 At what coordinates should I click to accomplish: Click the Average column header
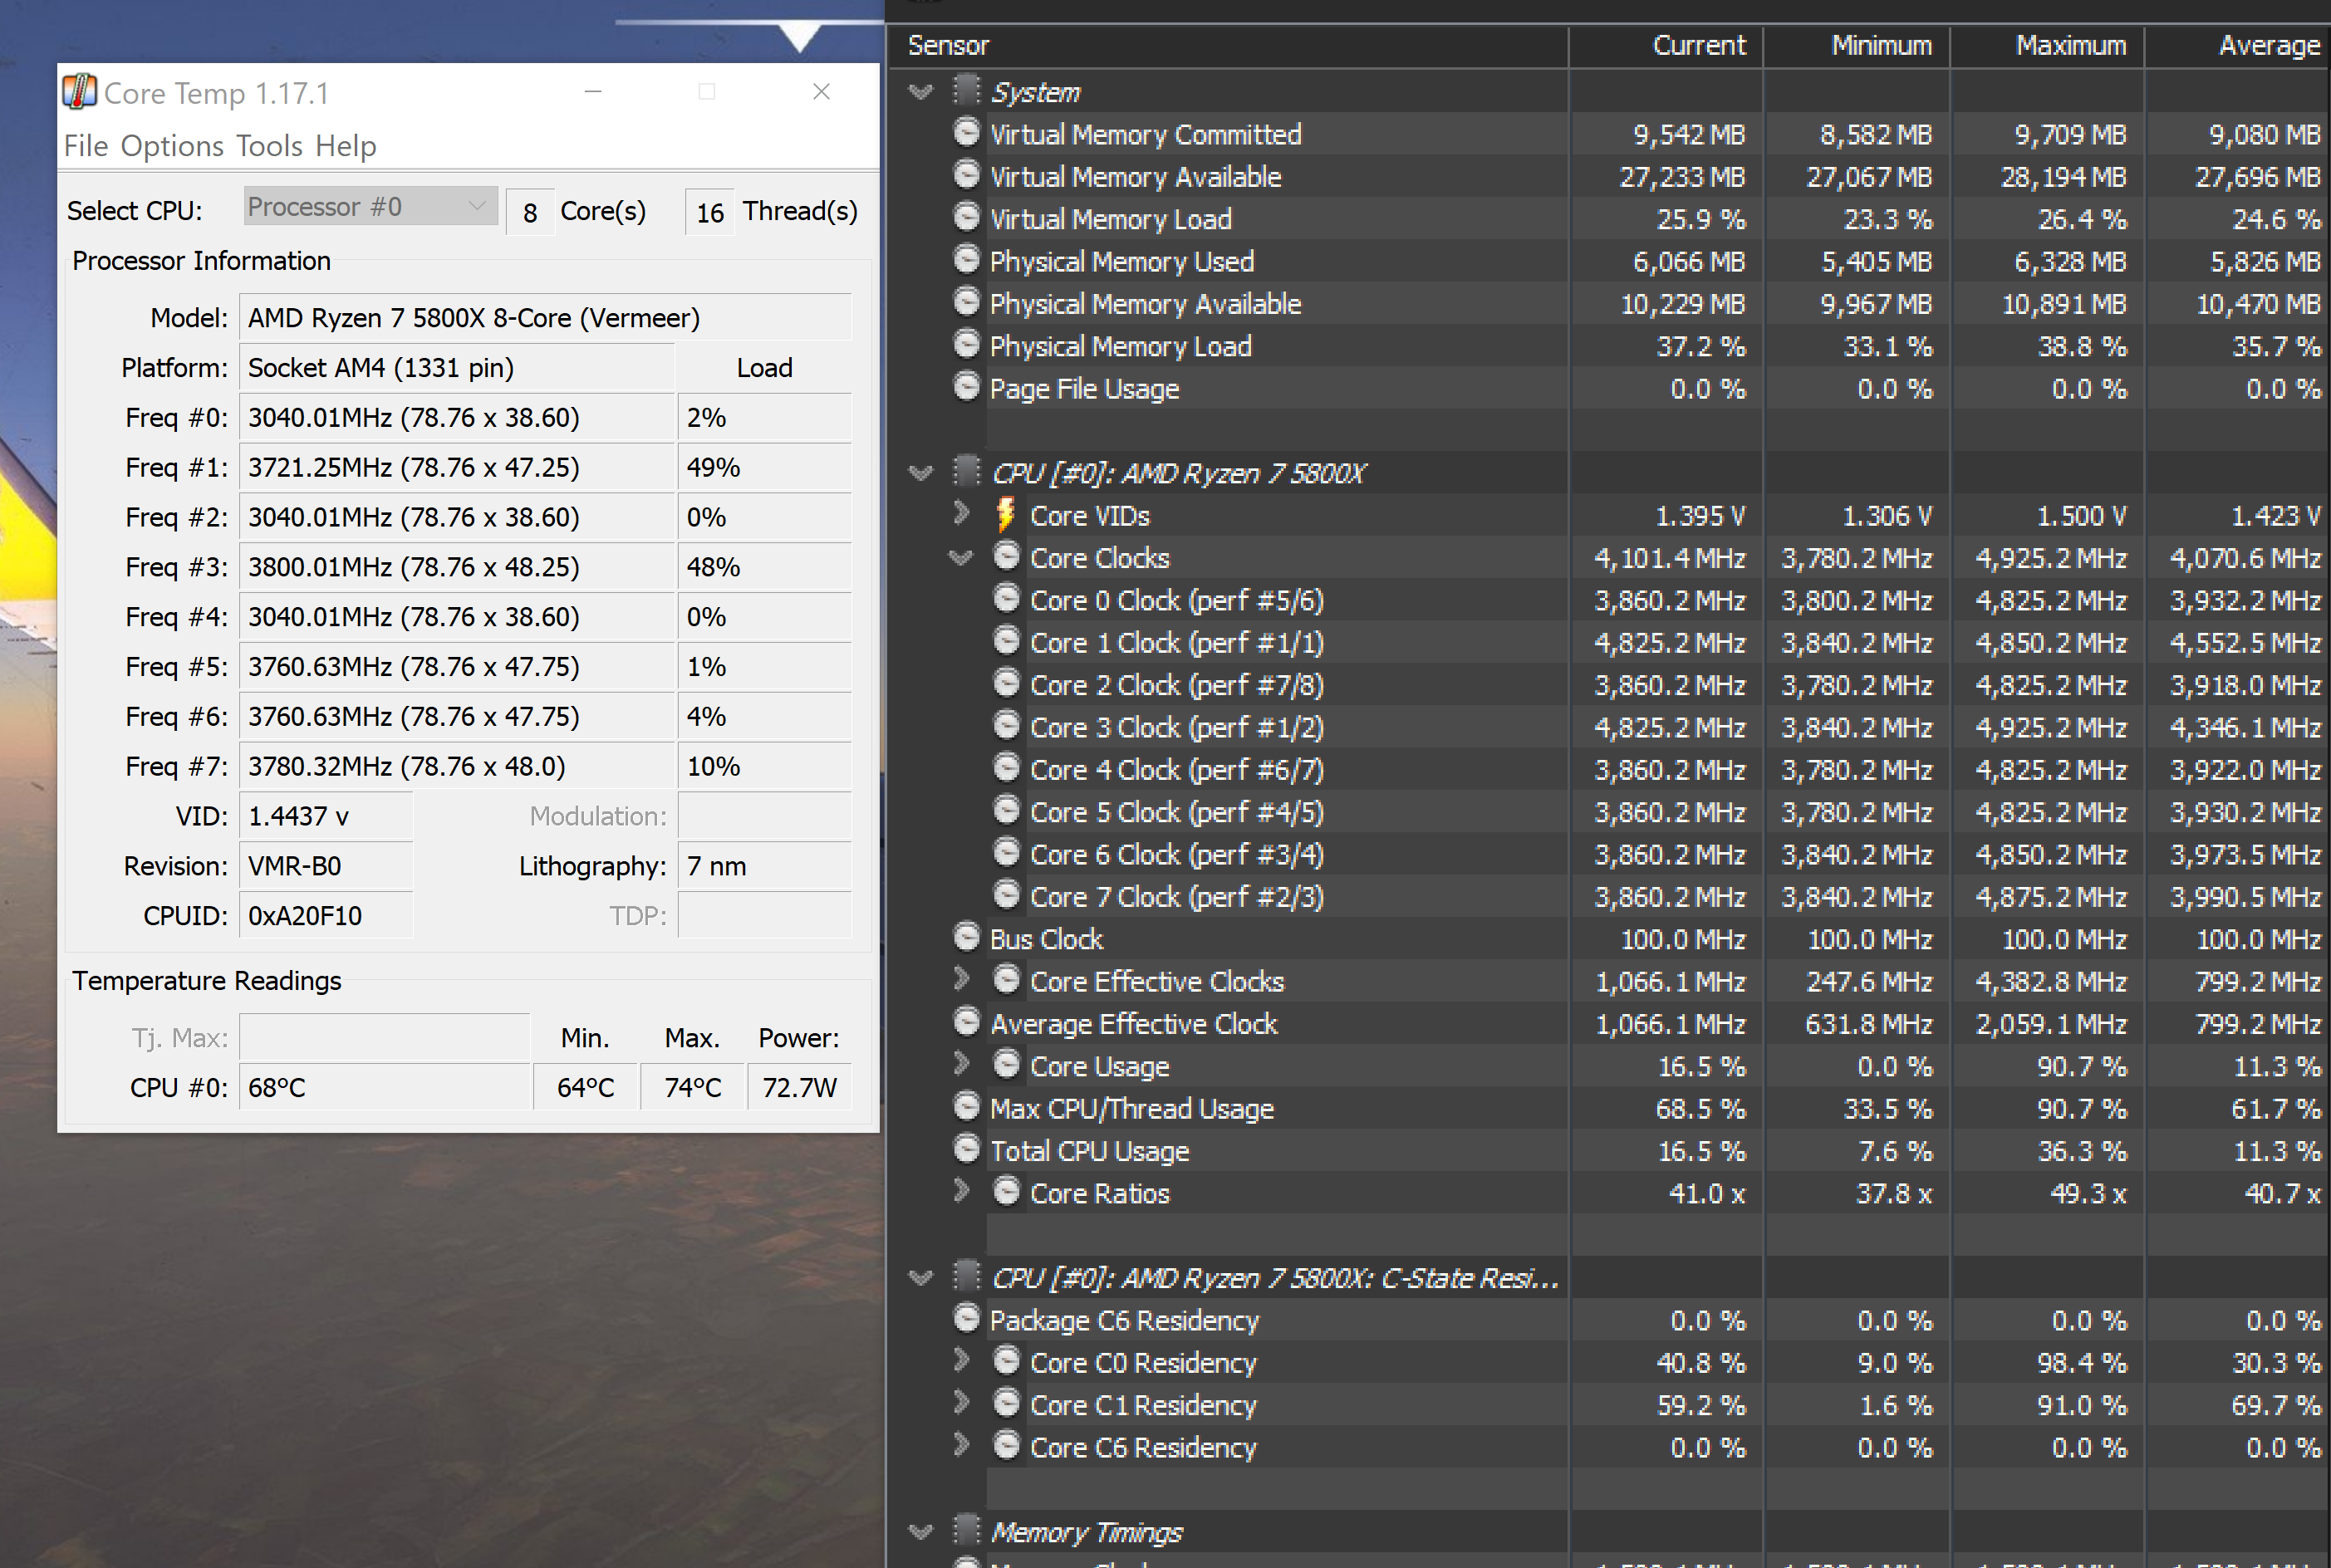pos(2238,45)
